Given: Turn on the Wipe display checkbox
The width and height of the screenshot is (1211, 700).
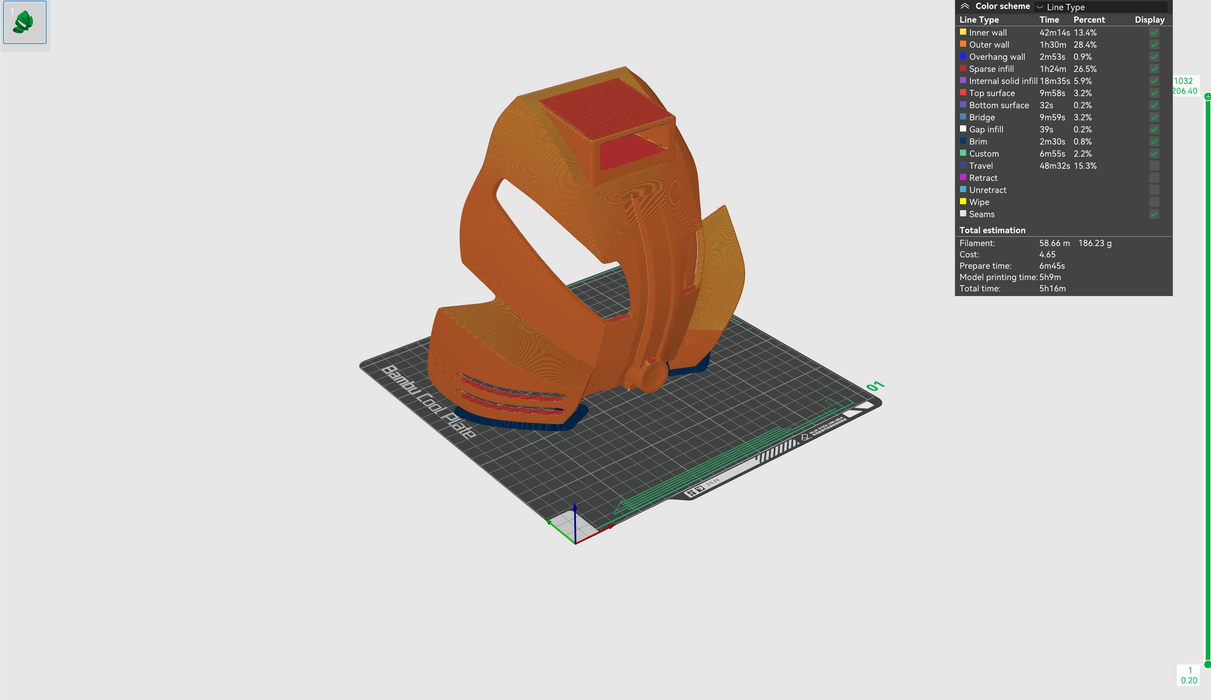Looking at the screenshot, I should (1154, 202).
